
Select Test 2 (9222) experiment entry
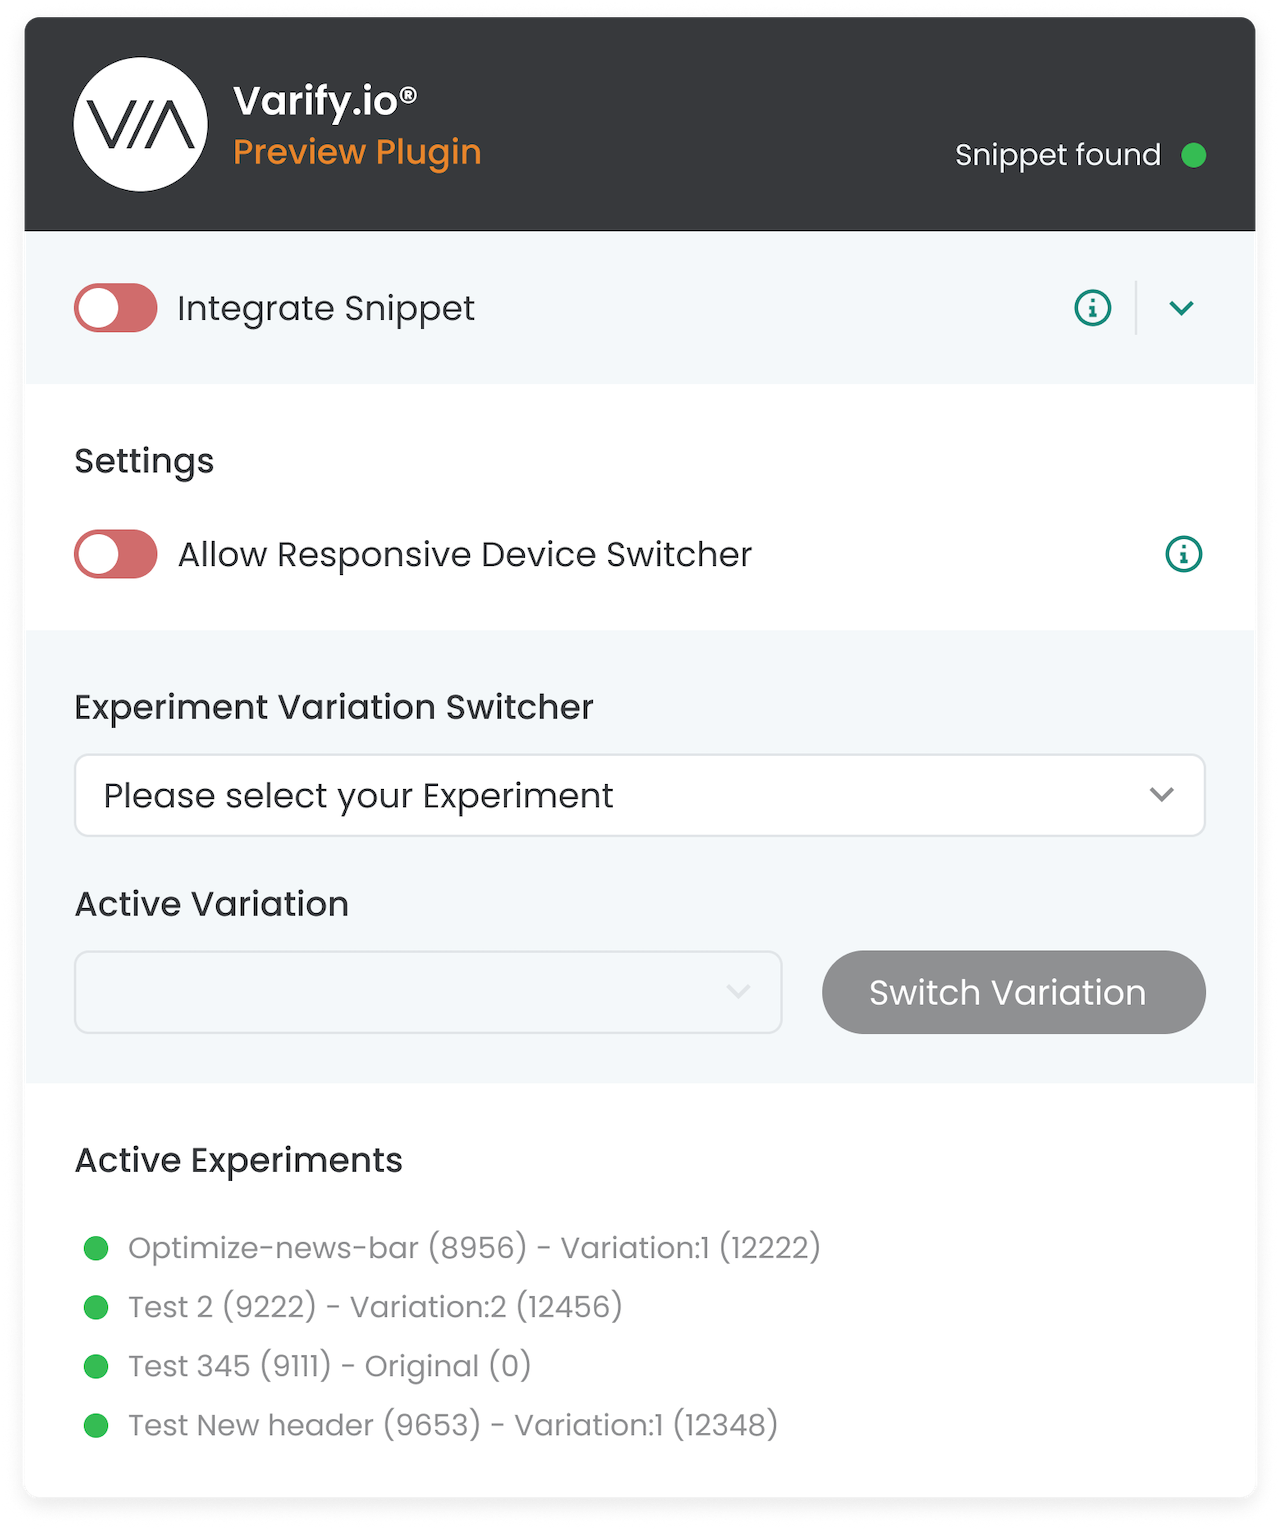tap(375, 1307)
